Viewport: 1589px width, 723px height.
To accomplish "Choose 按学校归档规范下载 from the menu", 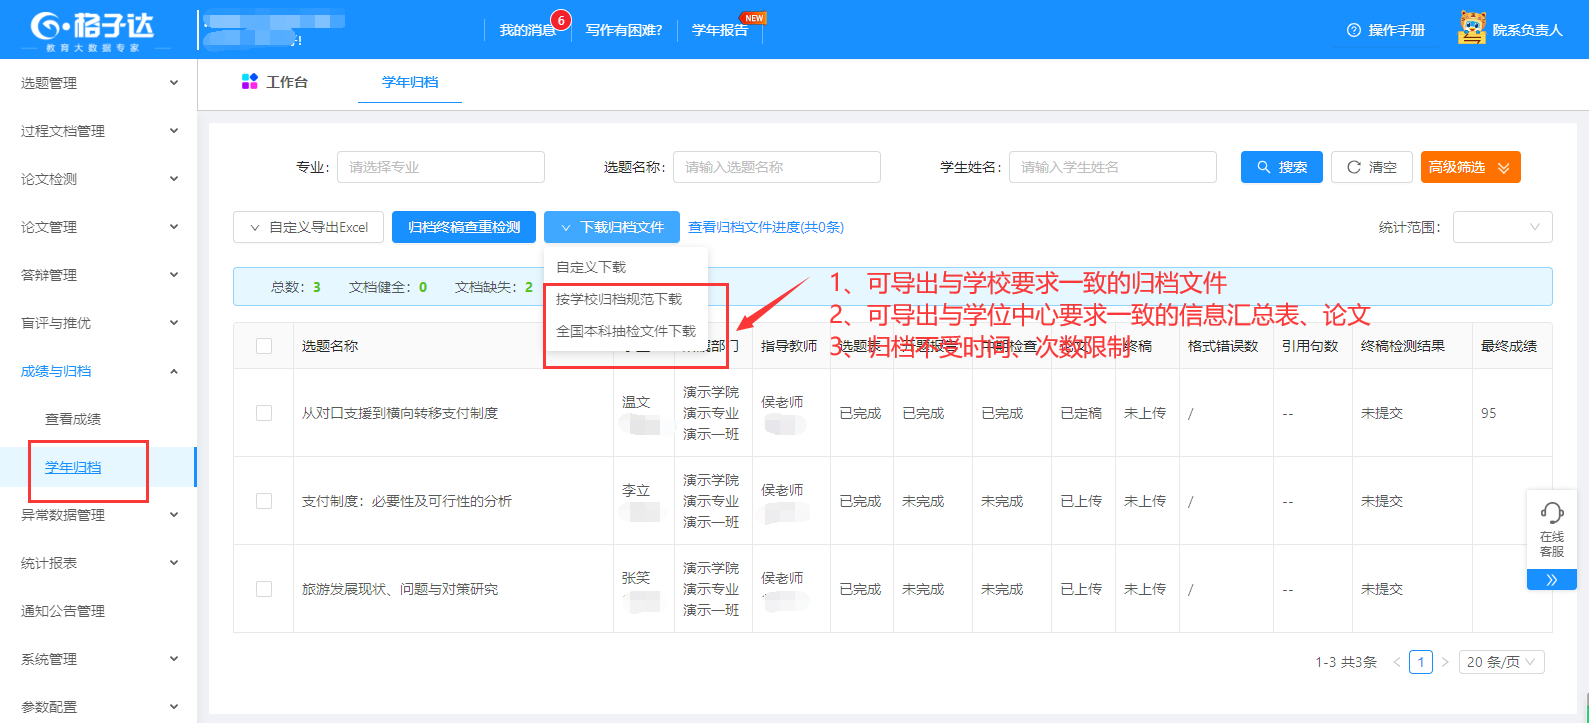I will pyautogui.click(x=619, y=299).
